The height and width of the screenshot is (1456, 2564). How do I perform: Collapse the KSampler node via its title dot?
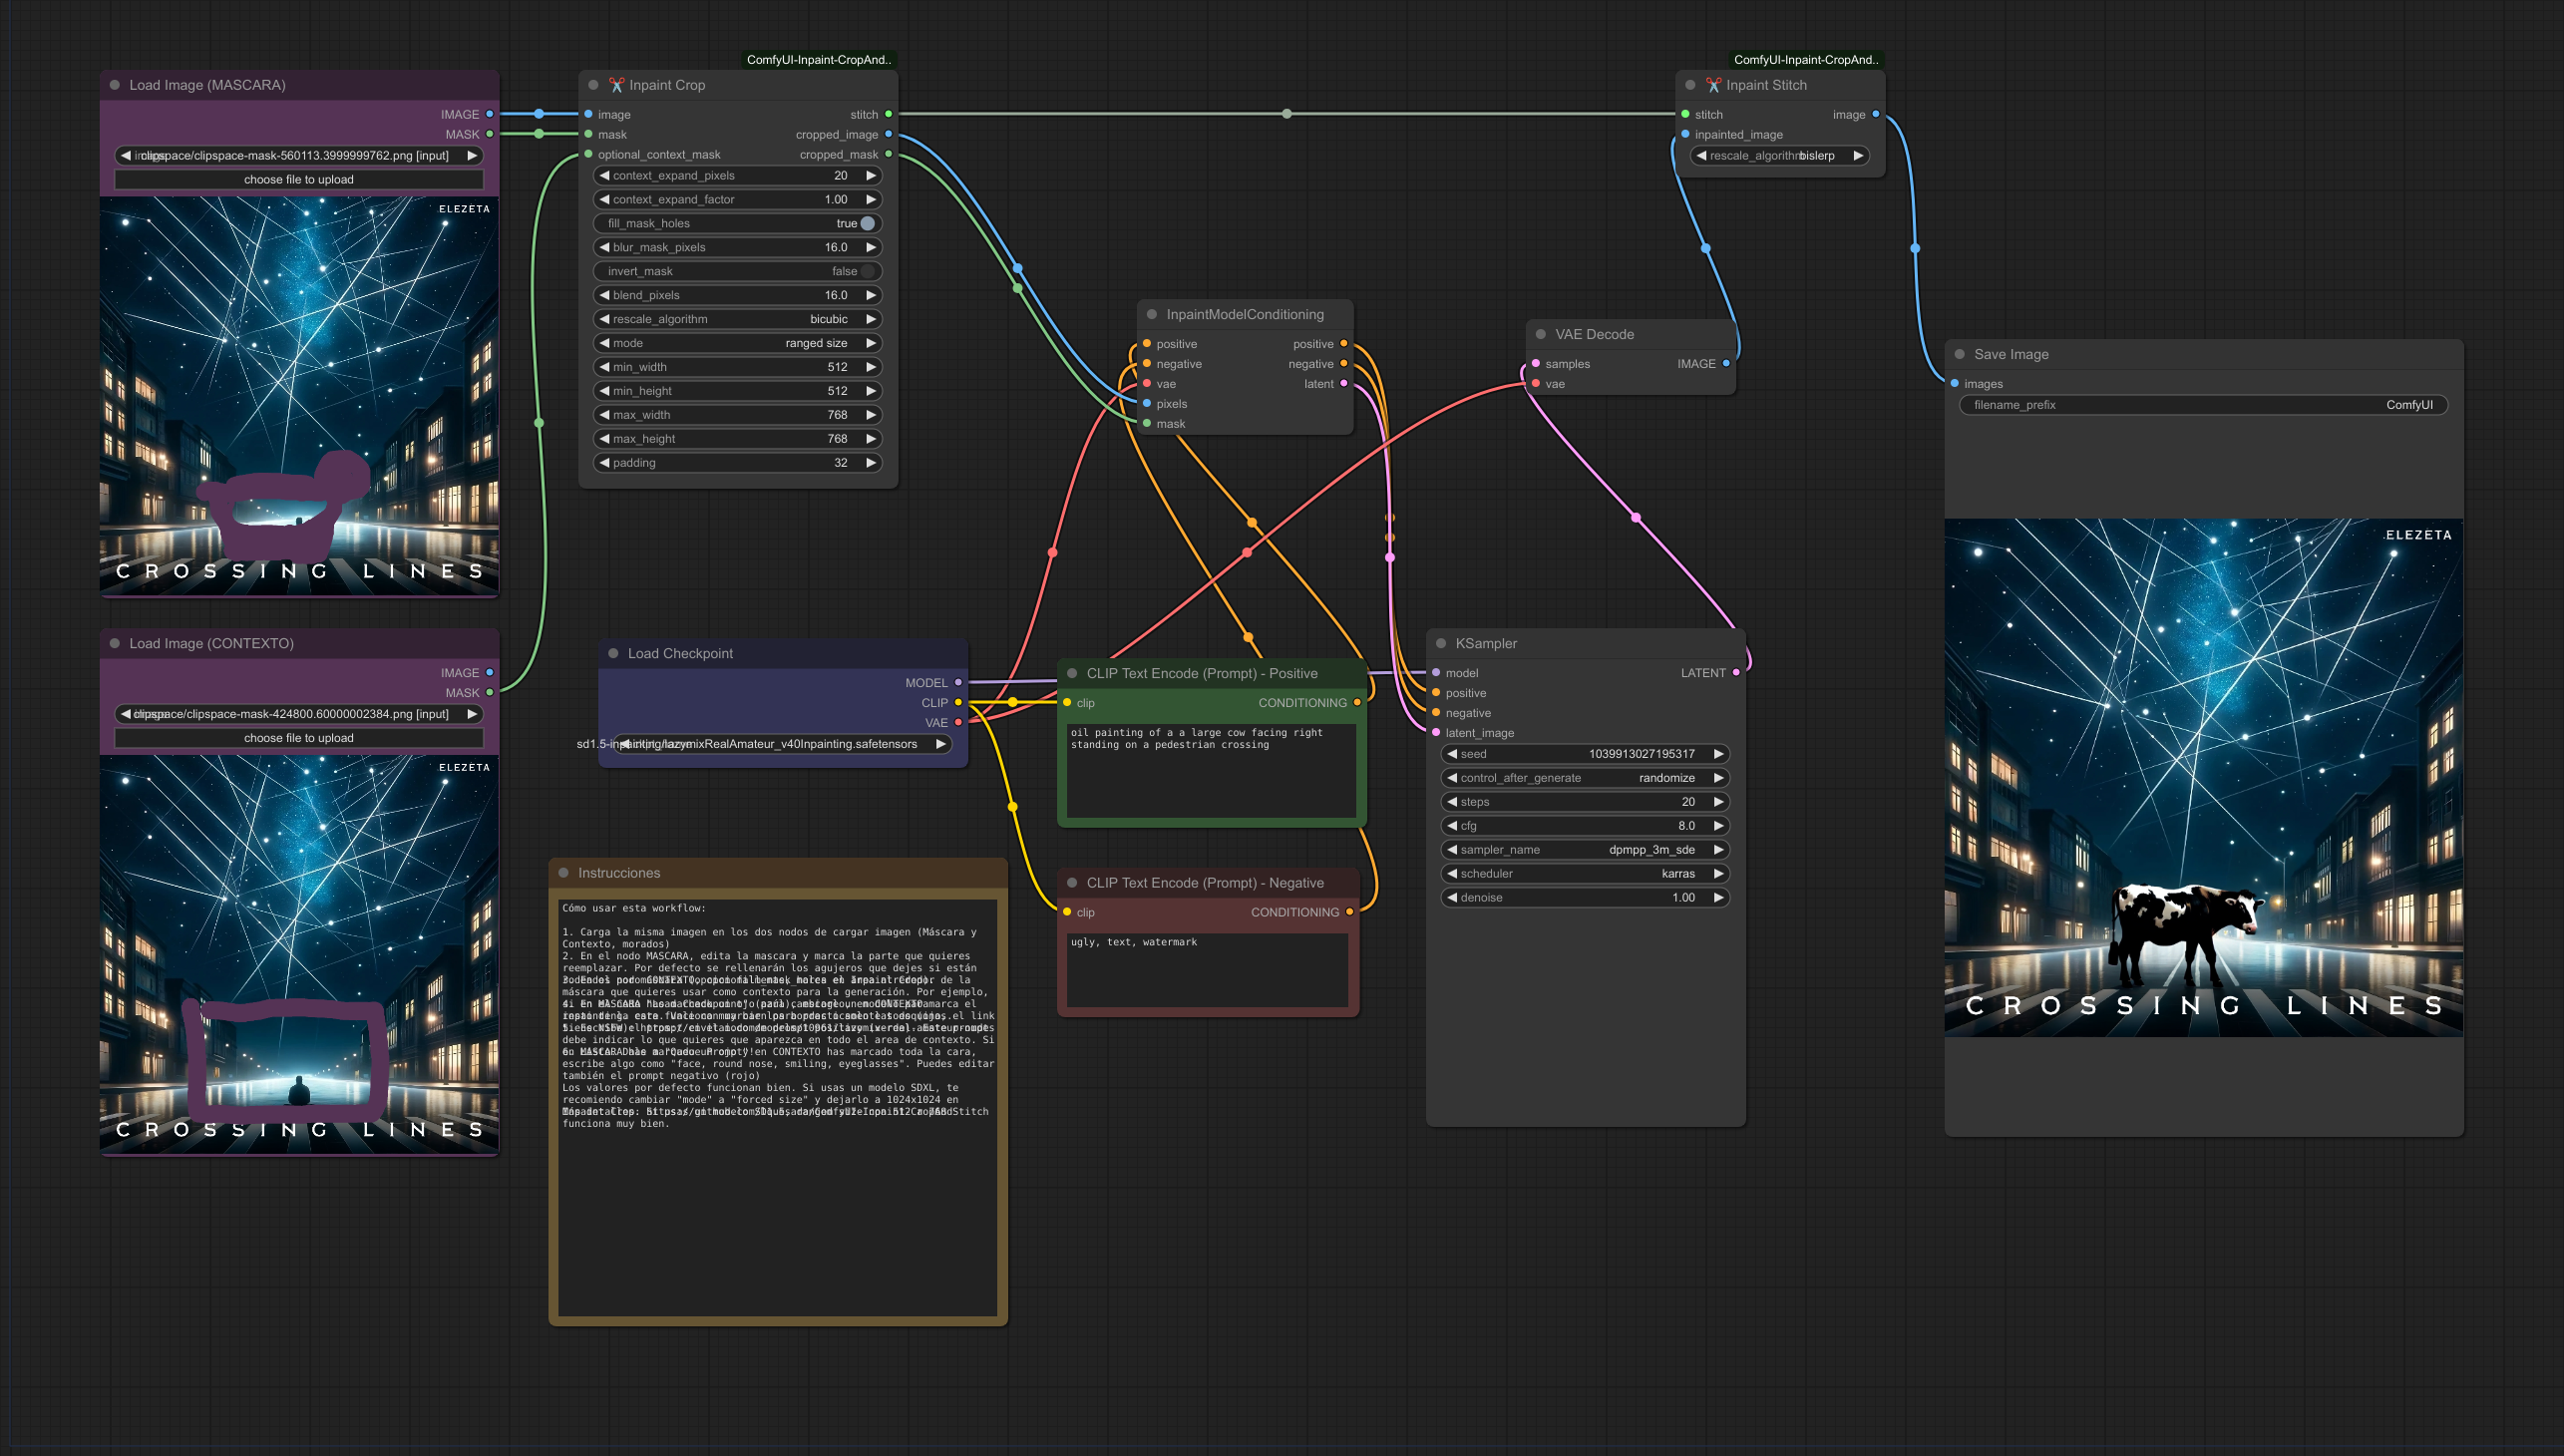point(1441,643)
